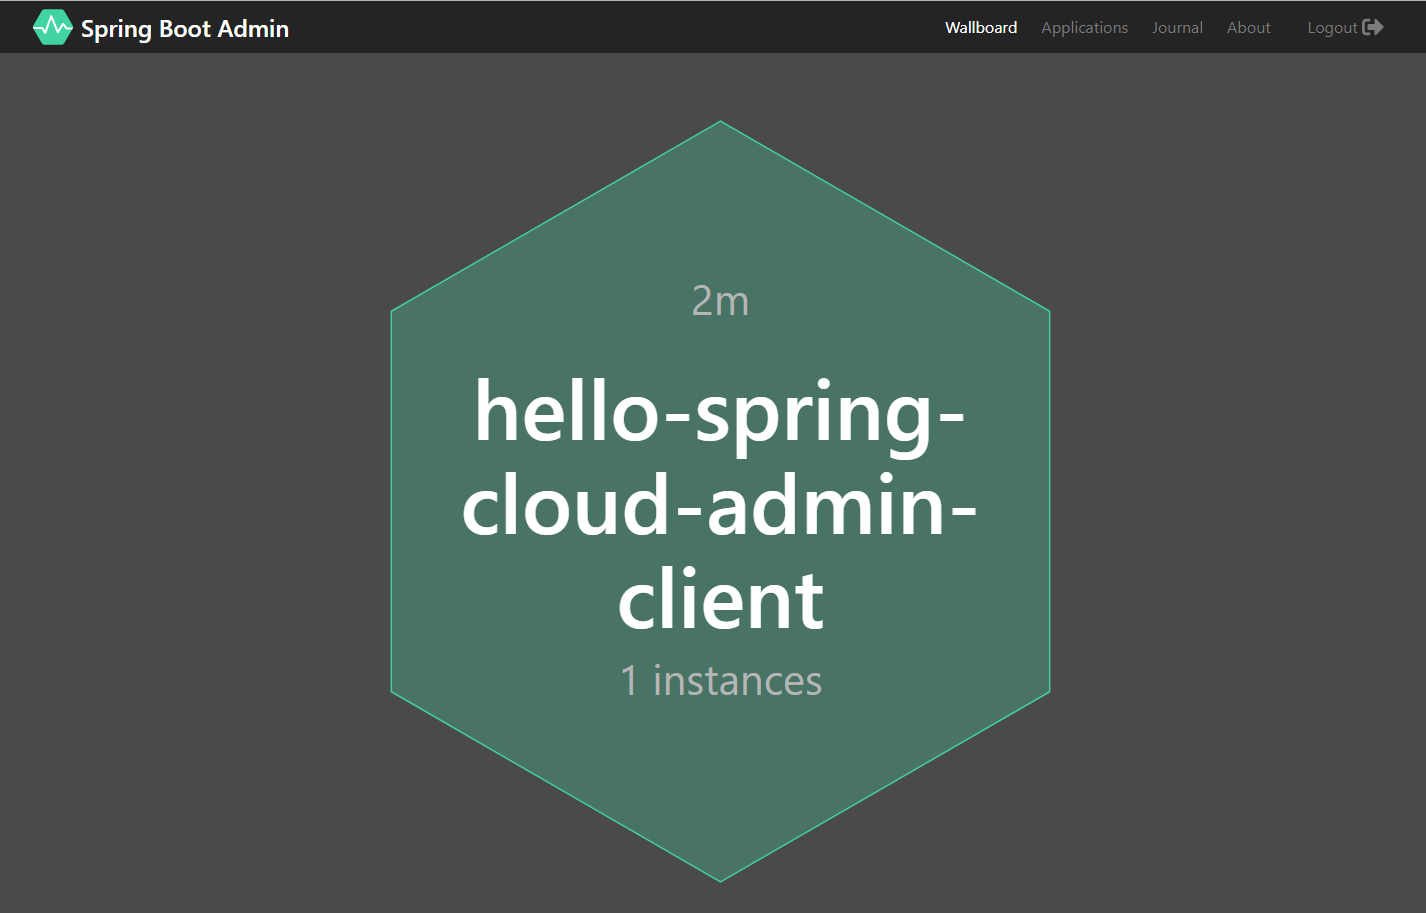Go to the Journal tab

click(1177, 28)
